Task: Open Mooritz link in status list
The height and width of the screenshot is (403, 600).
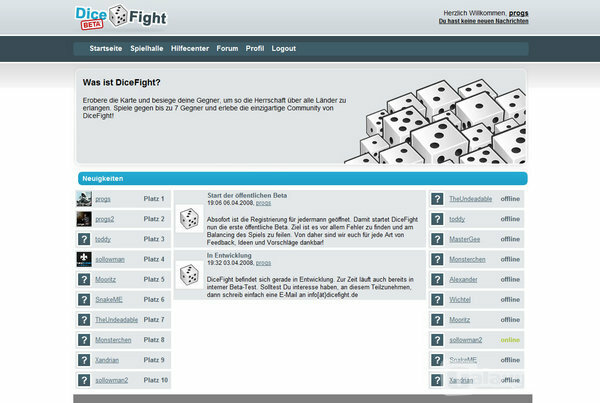Action: [460, 320]
